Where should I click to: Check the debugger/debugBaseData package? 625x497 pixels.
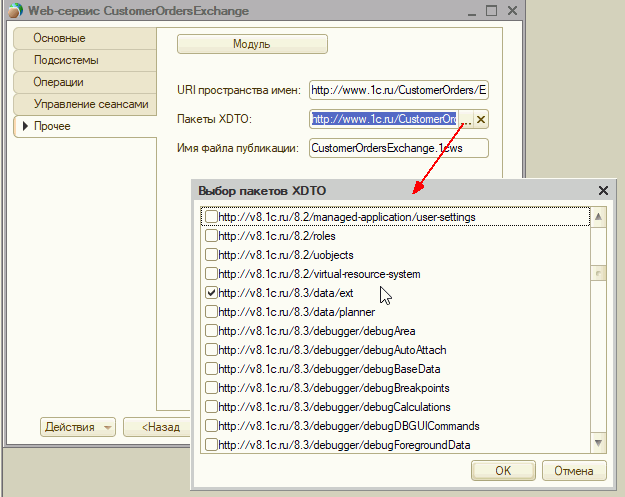pyautogui.click(x=211, y=369)
